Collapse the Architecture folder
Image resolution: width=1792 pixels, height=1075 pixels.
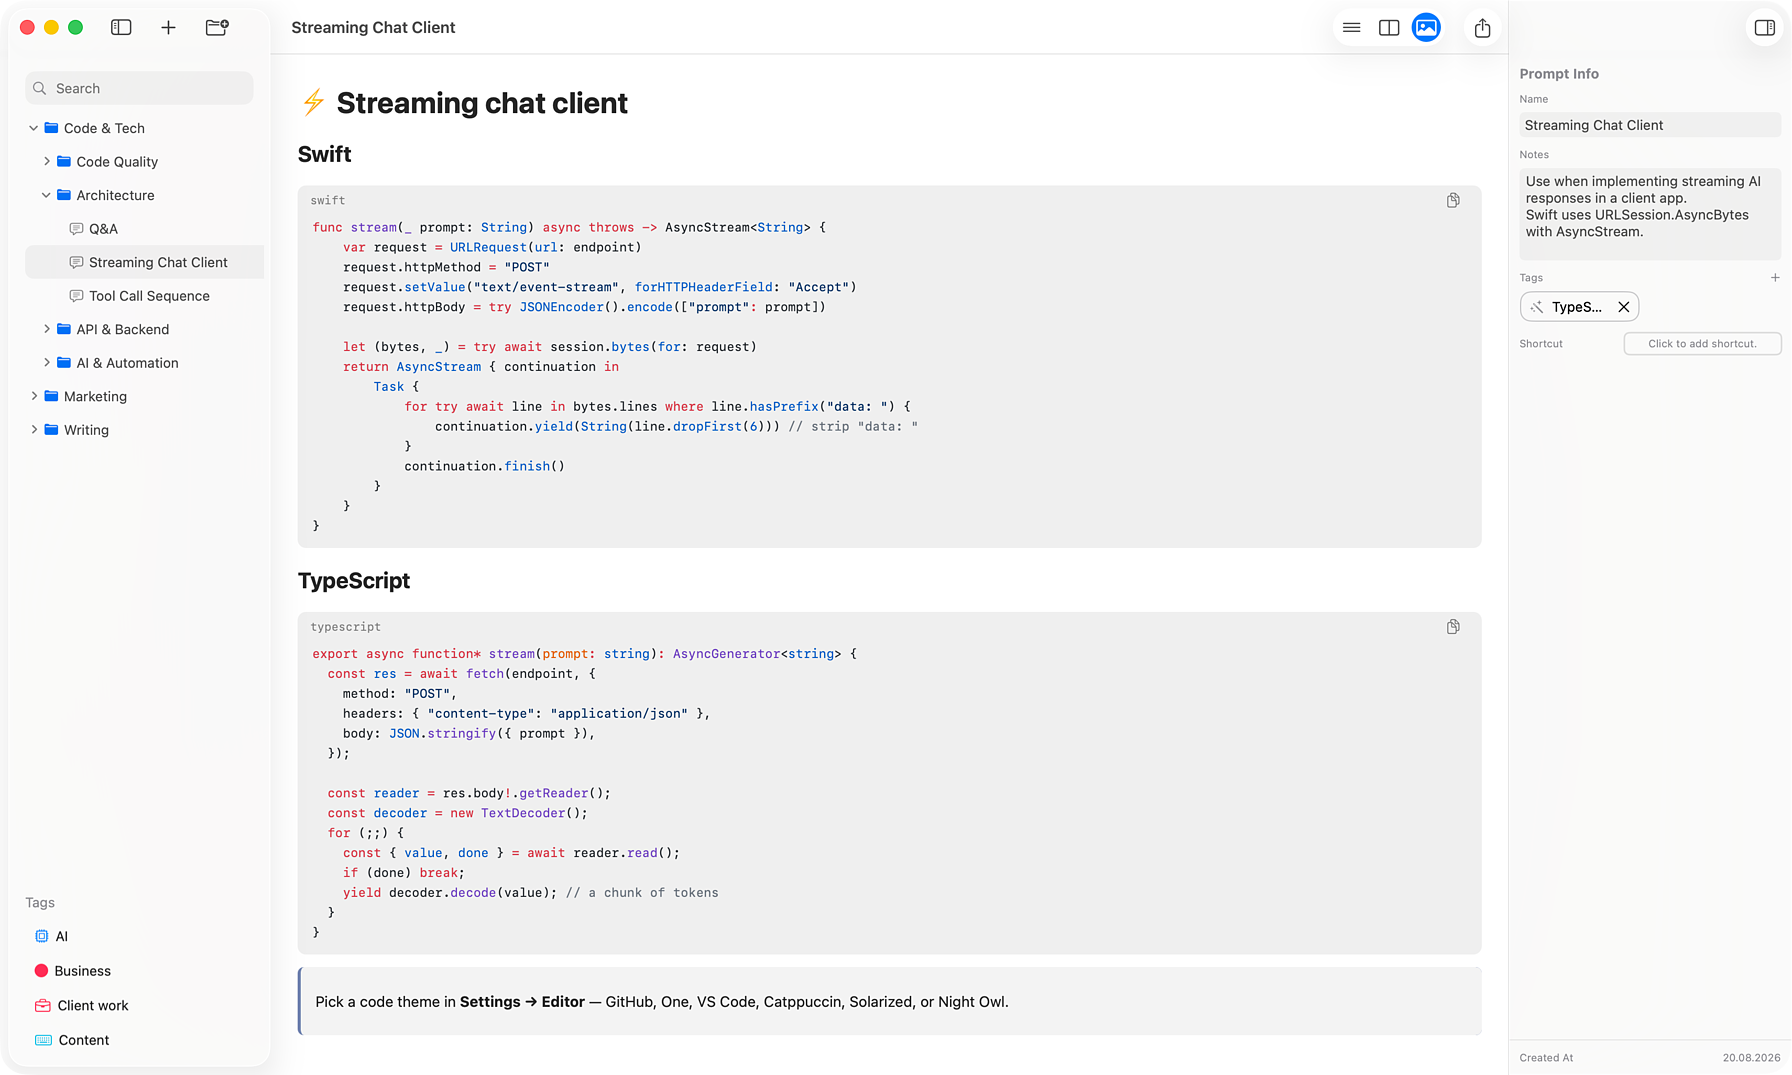click(46, 195)
